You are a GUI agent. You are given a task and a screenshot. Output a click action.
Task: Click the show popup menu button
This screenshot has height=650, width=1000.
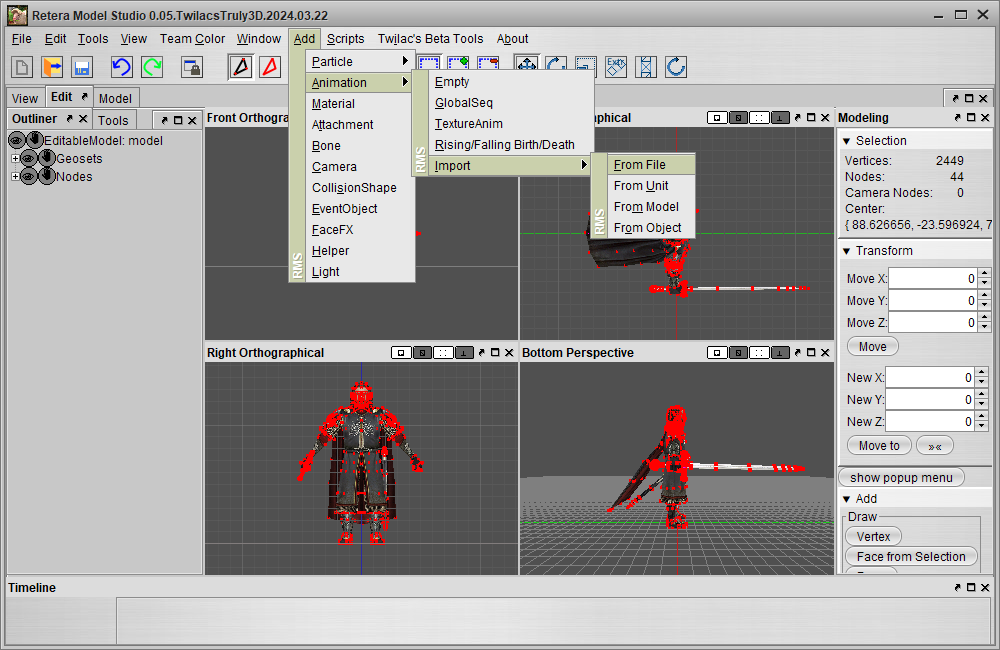pyautogui.click(x=901, y=477)
